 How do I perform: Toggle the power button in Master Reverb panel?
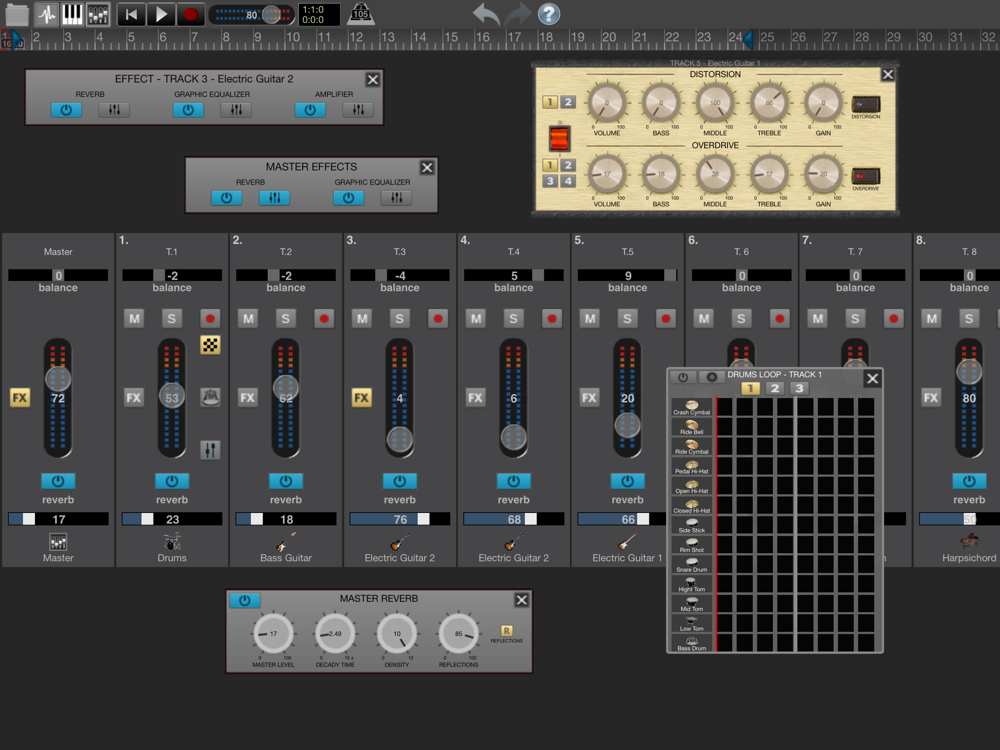click(244, 600)
